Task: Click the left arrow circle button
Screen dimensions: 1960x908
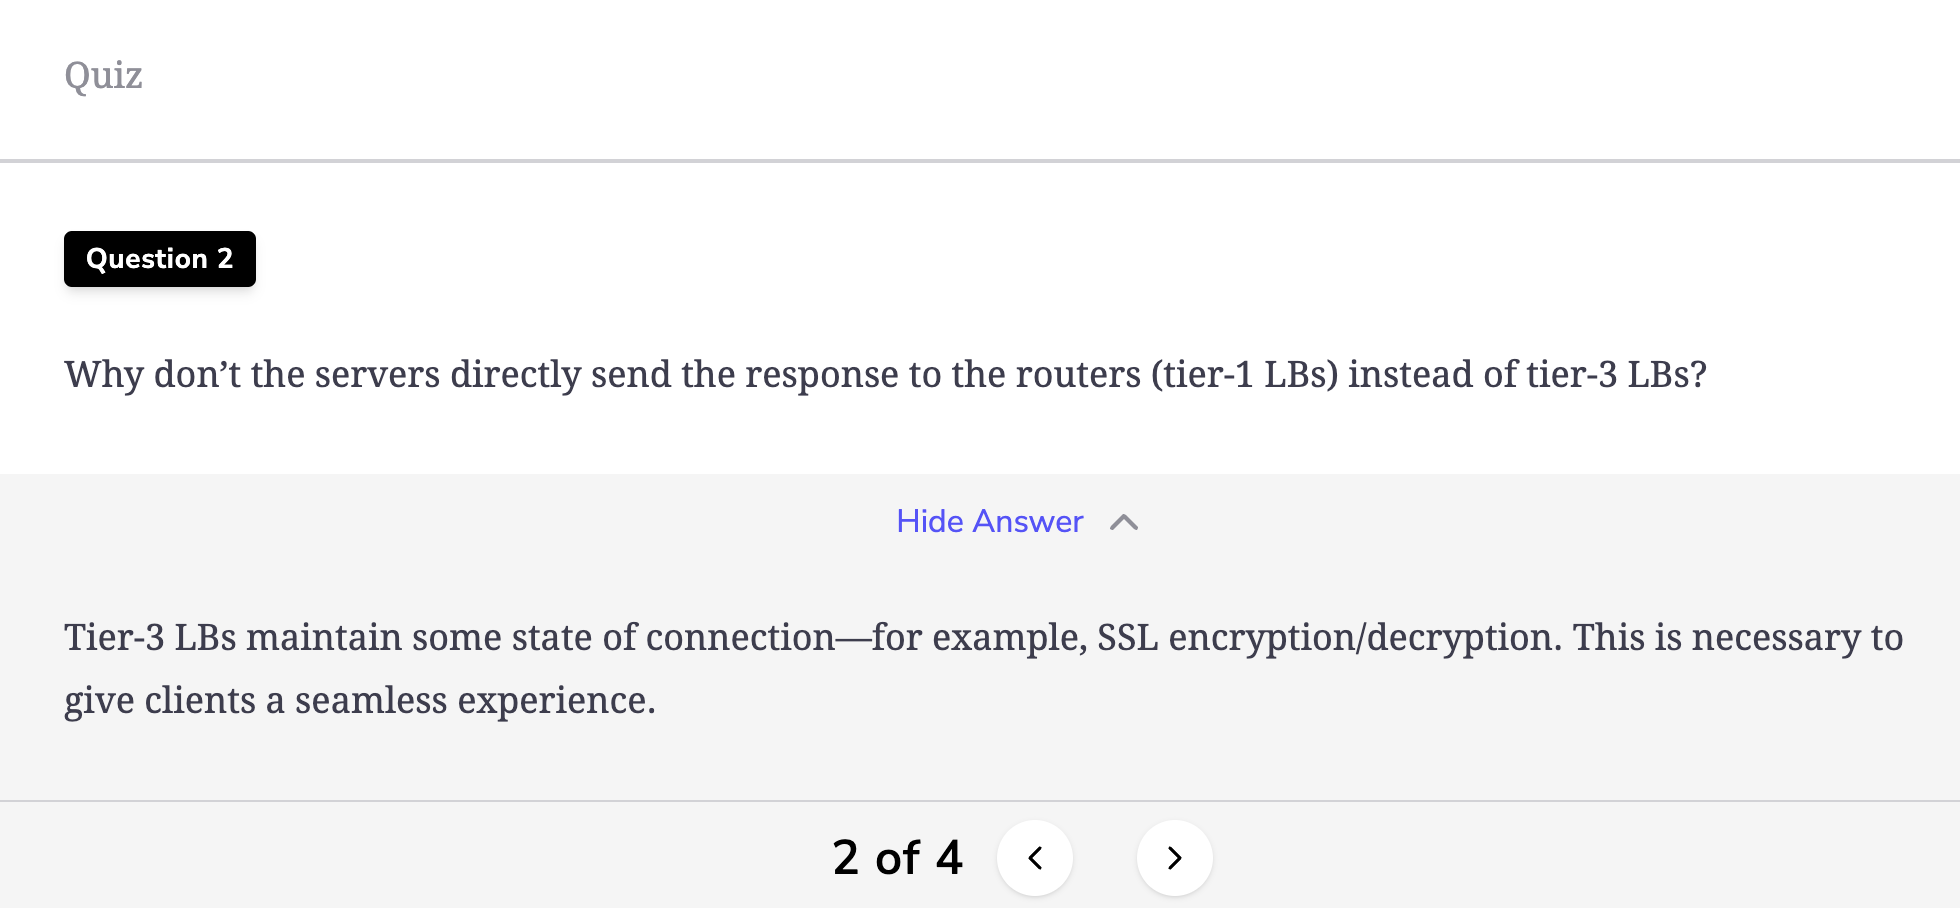Action: (1035, 857)
